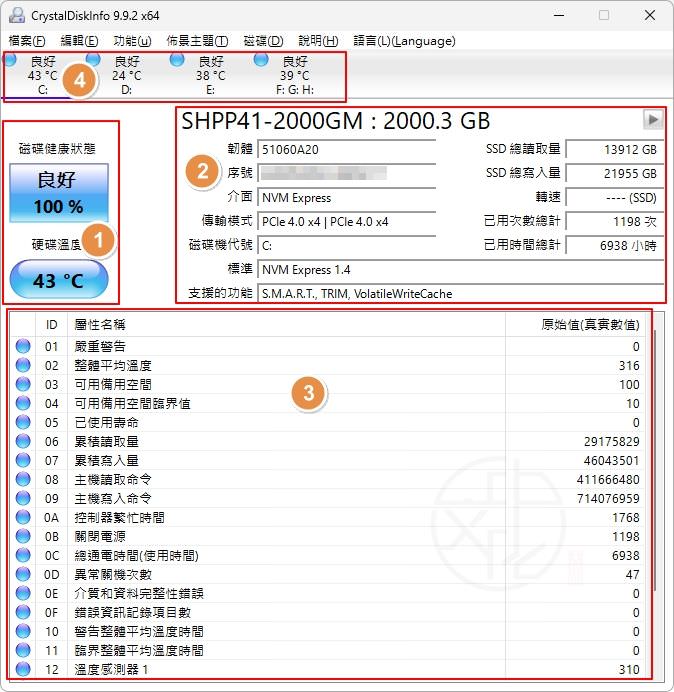Click status icon of row 02 整體平均溫度
The height and width of the screenshot is (692, 674).
pyautogui.click(x=23, y=365)
